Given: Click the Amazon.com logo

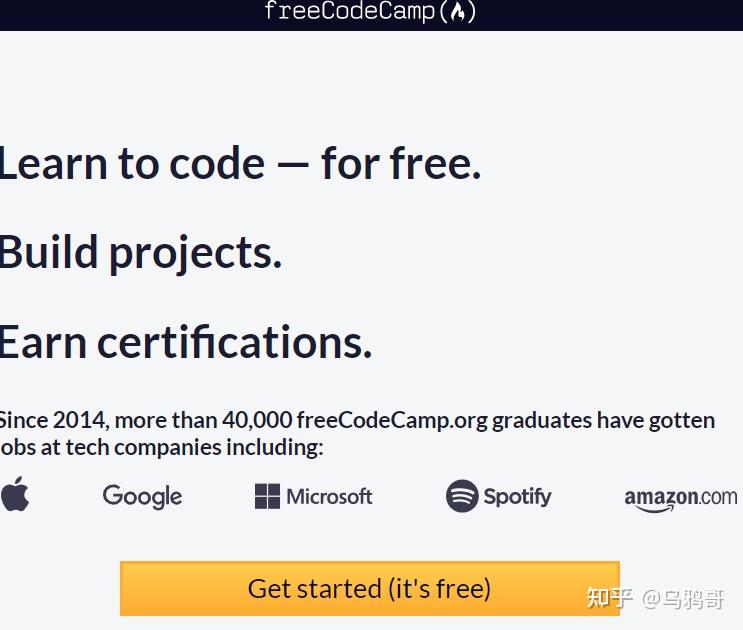Looking at the screenshot, I should tap(680, 498).
